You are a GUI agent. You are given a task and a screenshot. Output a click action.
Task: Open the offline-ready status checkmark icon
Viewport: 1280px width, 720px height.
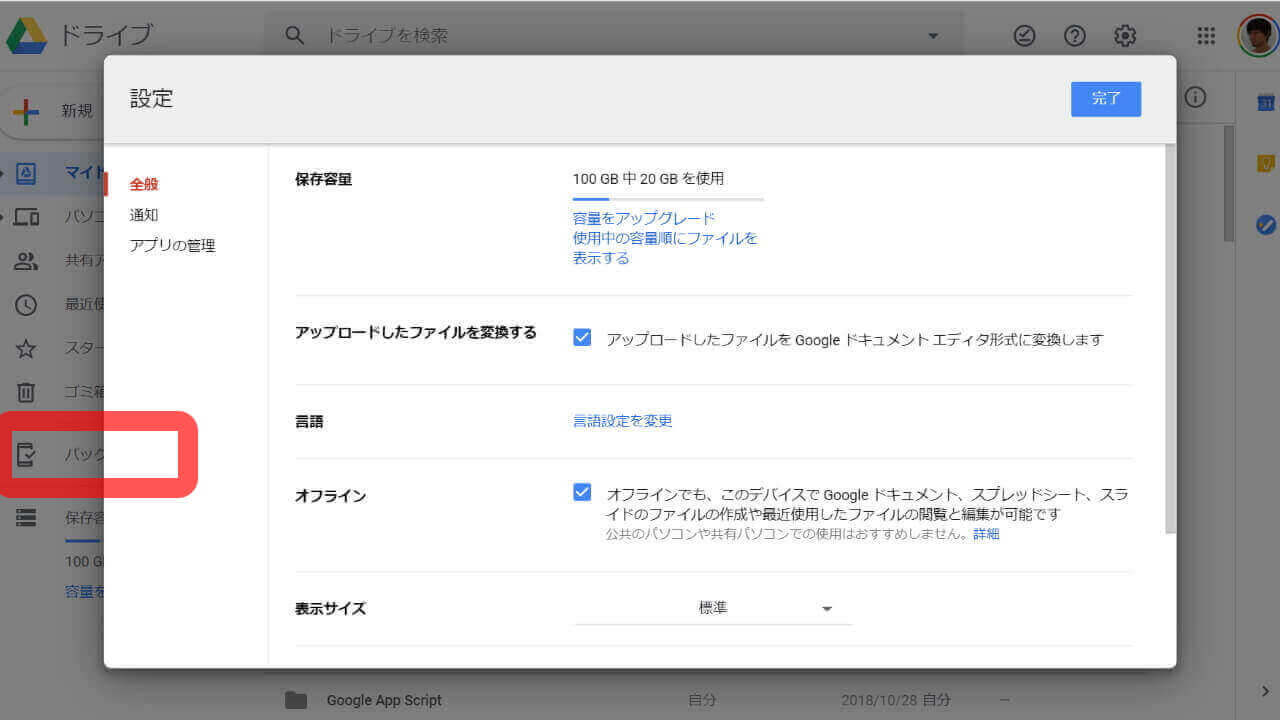1025,36
